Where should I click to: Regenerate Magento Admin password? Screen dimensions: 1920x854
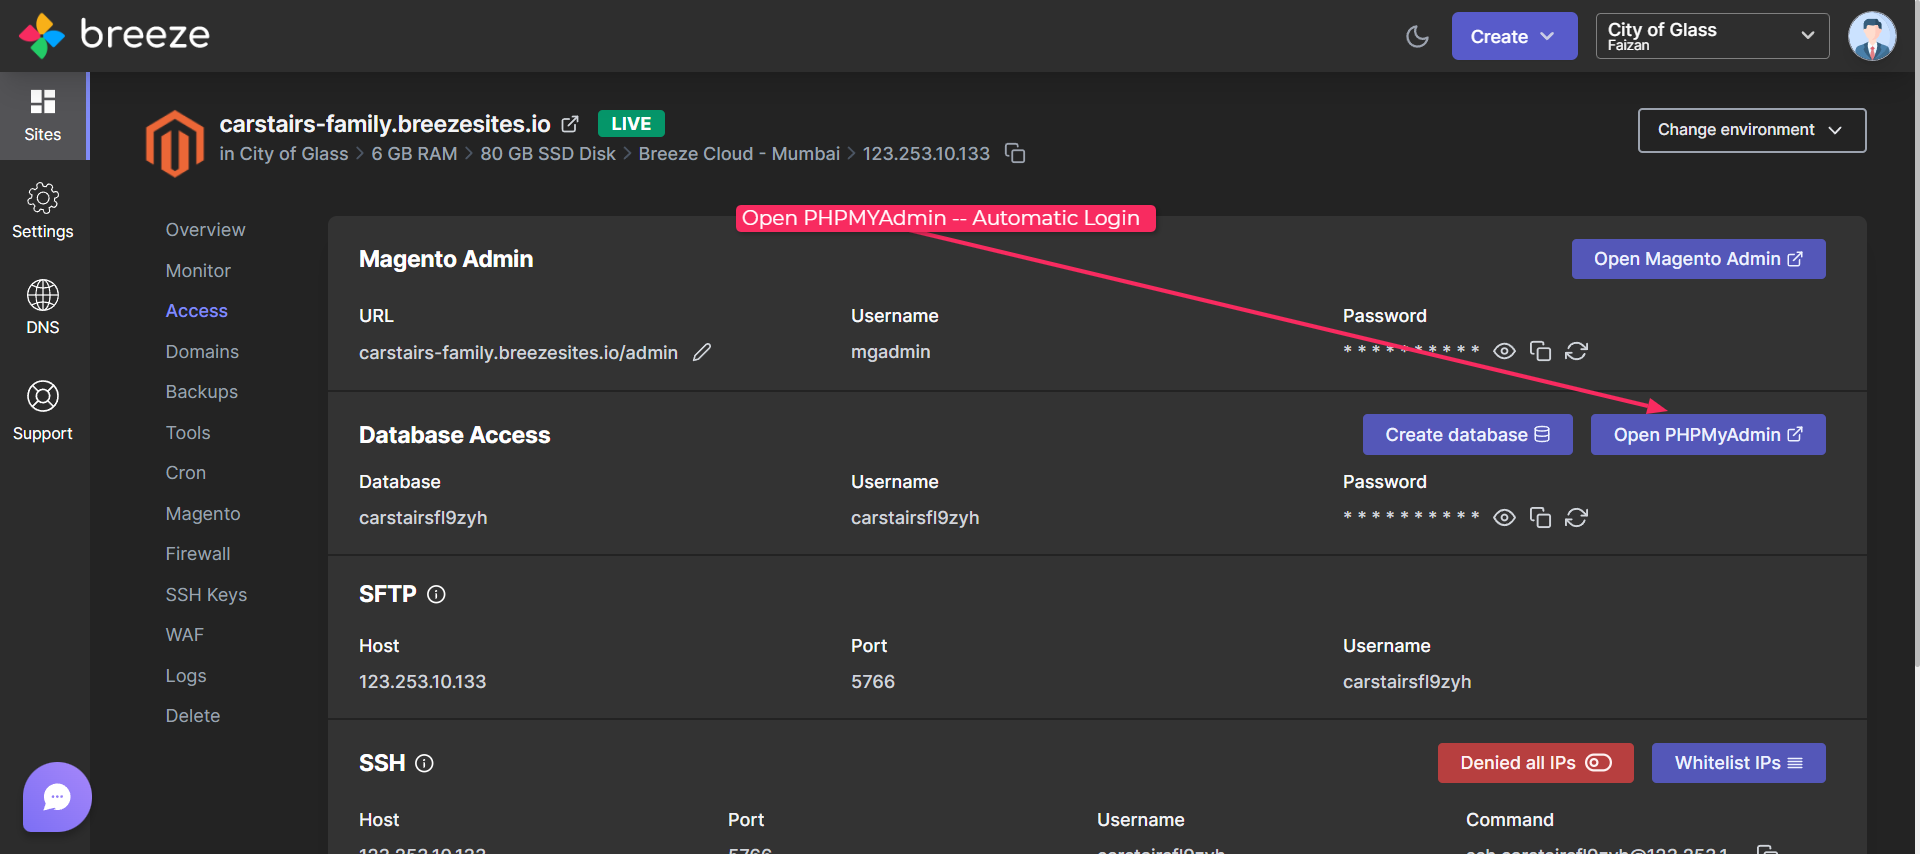(1576, 351)
